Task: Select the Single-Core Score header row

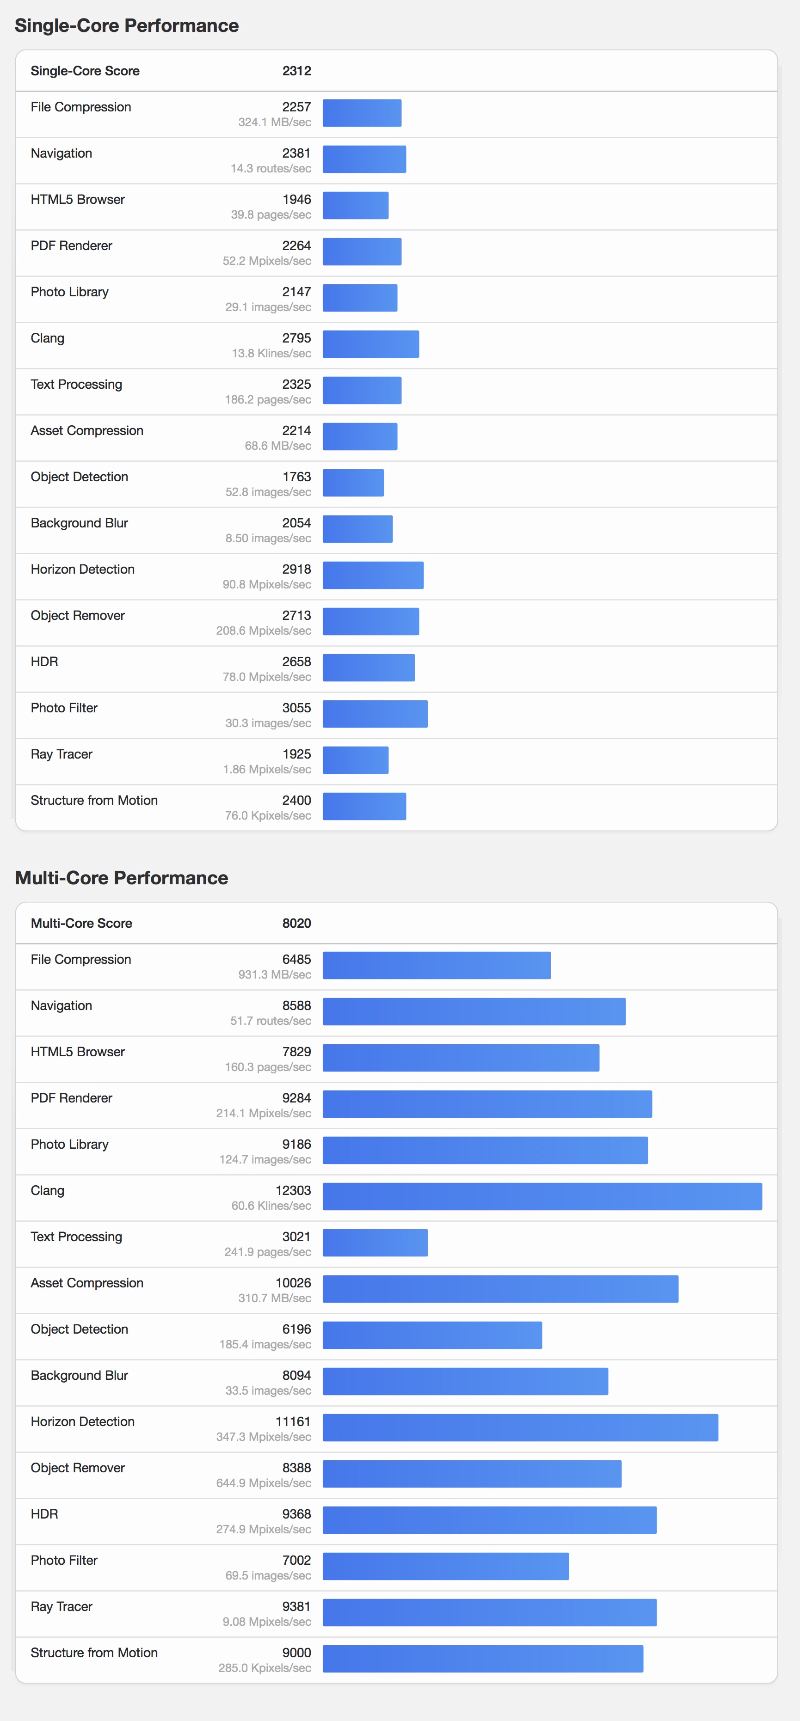Action: click(397, 71)
